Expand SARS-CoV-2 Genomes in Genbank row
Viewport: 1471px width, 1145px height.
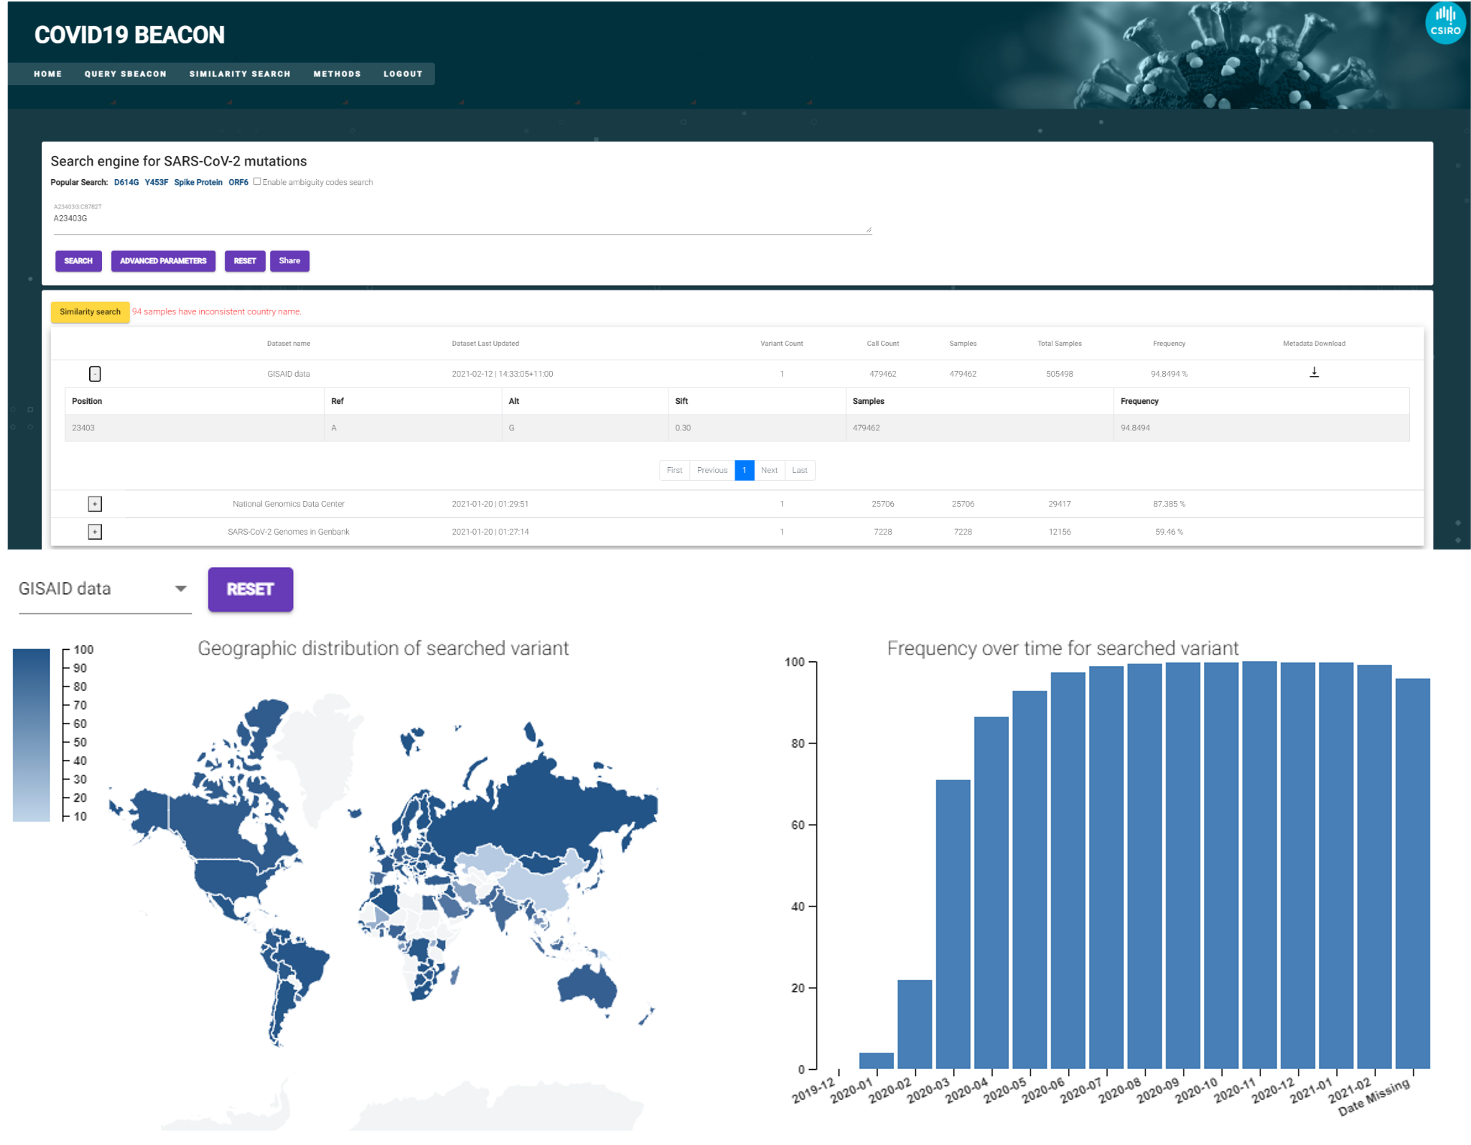(x=95, y=532)
